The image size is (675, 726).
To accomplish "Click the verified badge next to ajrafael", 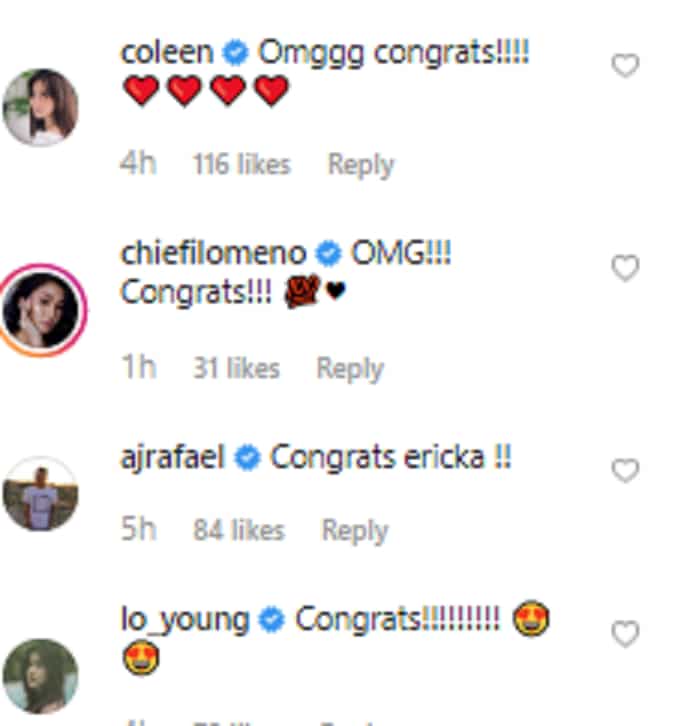I will point(247,457).
